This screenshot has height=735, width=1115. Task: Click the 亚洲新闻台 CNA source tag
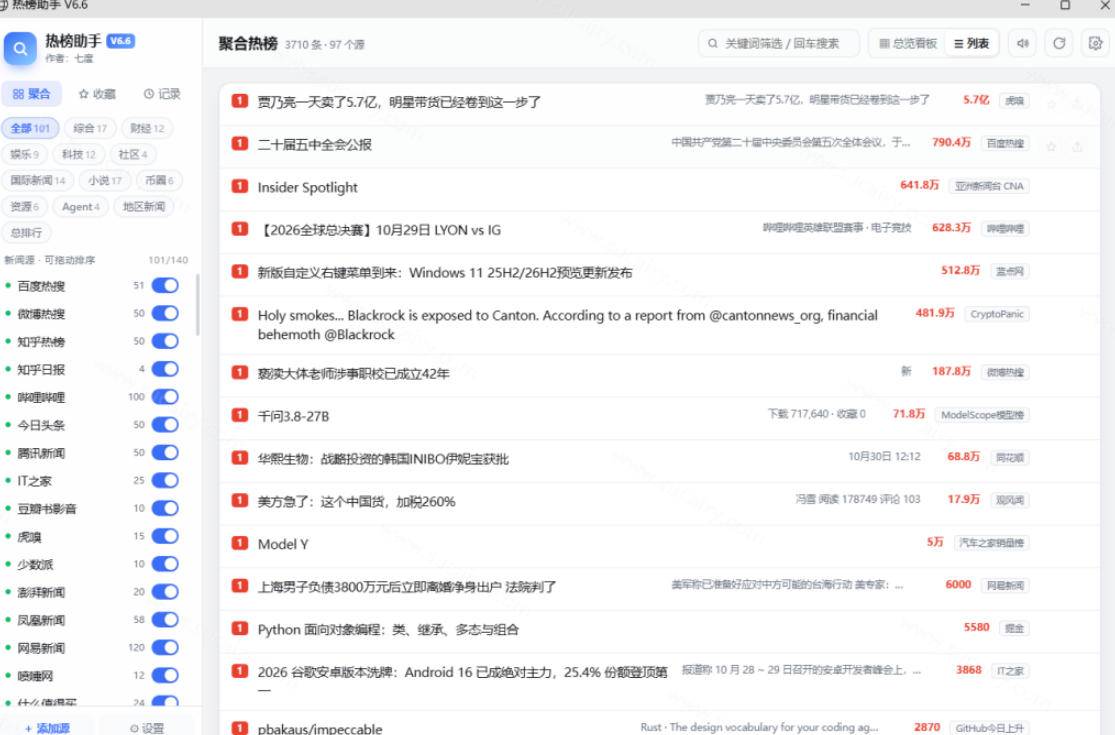[988, 186]
